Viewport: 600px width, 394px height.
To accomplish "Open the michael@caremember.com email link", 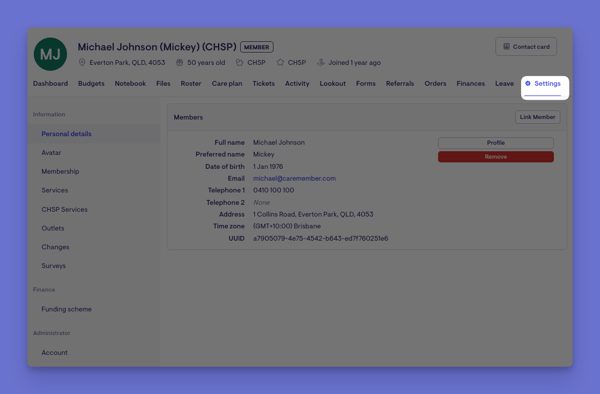I will (294, 178).
